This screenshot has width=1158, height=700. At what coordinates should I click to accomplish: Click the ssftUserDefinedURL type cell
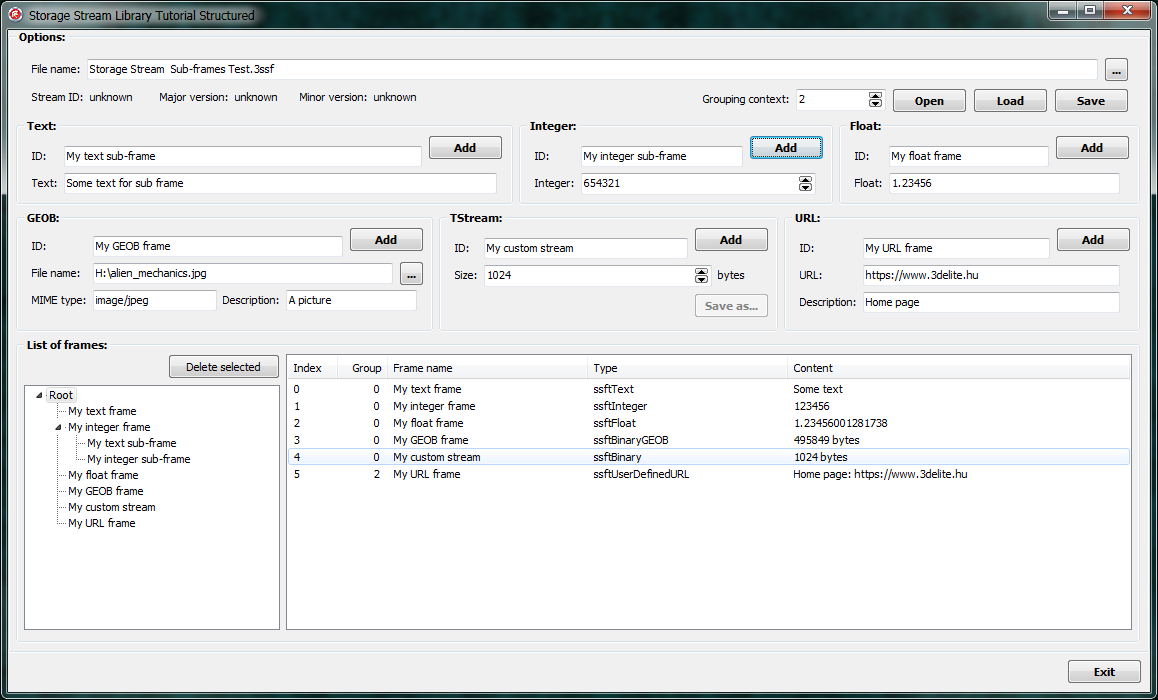[641, 474]
